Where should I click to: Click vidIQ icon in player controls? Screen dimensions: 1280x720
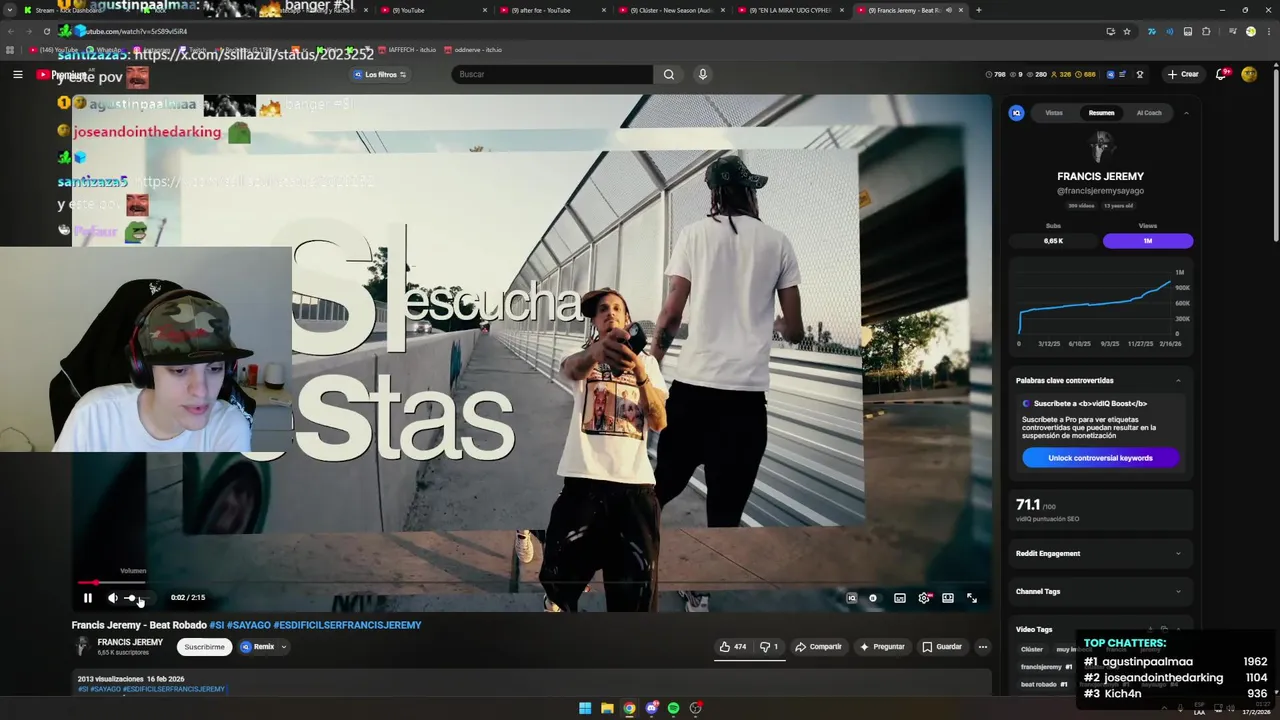pyautogui.click(x=852, y=598)
